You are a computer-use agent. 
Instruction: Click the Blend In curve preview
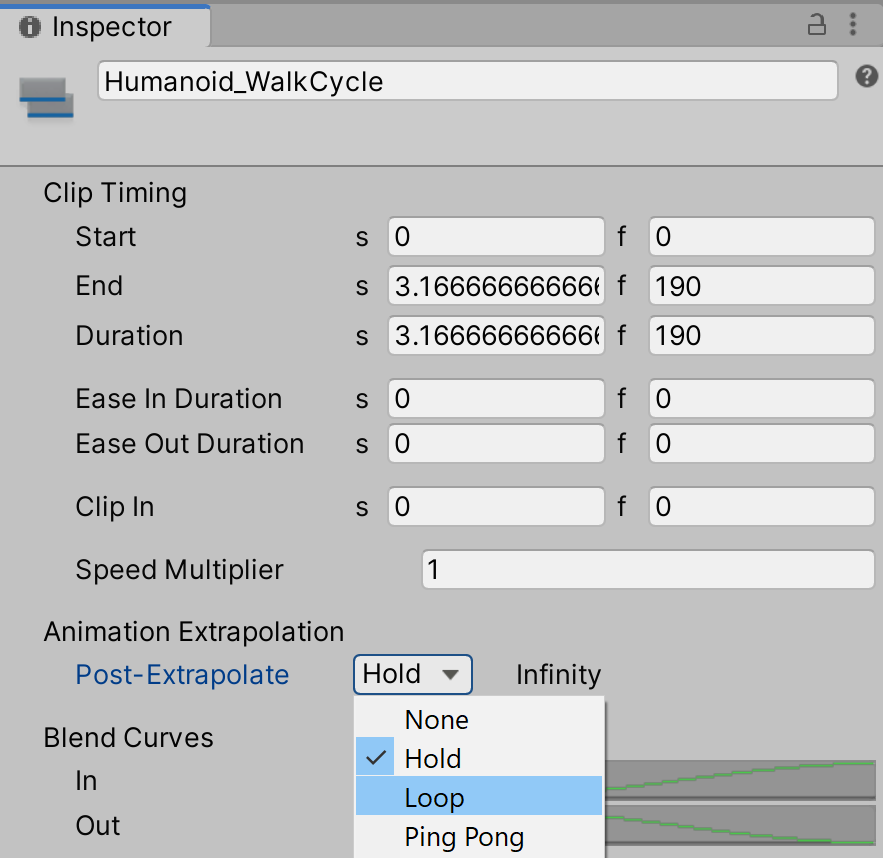pos(740,779)
